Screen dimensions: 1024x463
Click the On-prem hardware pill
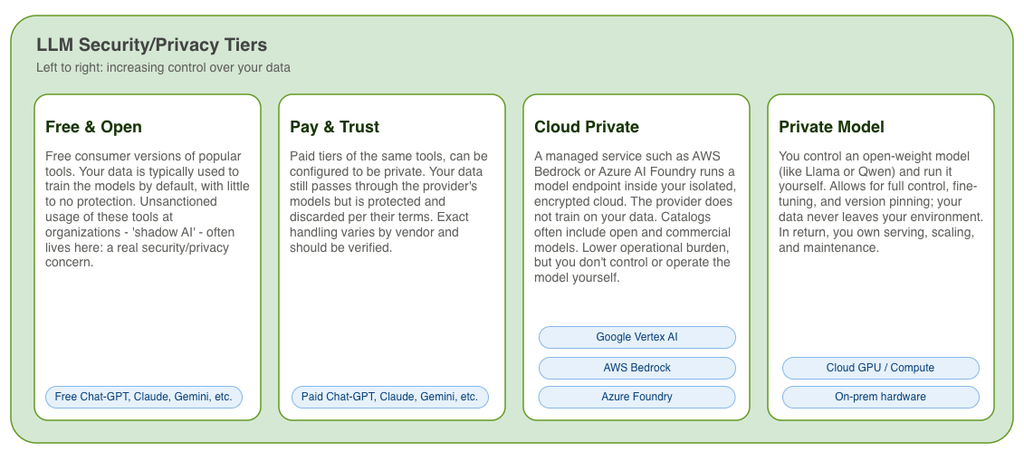[880, 397]
